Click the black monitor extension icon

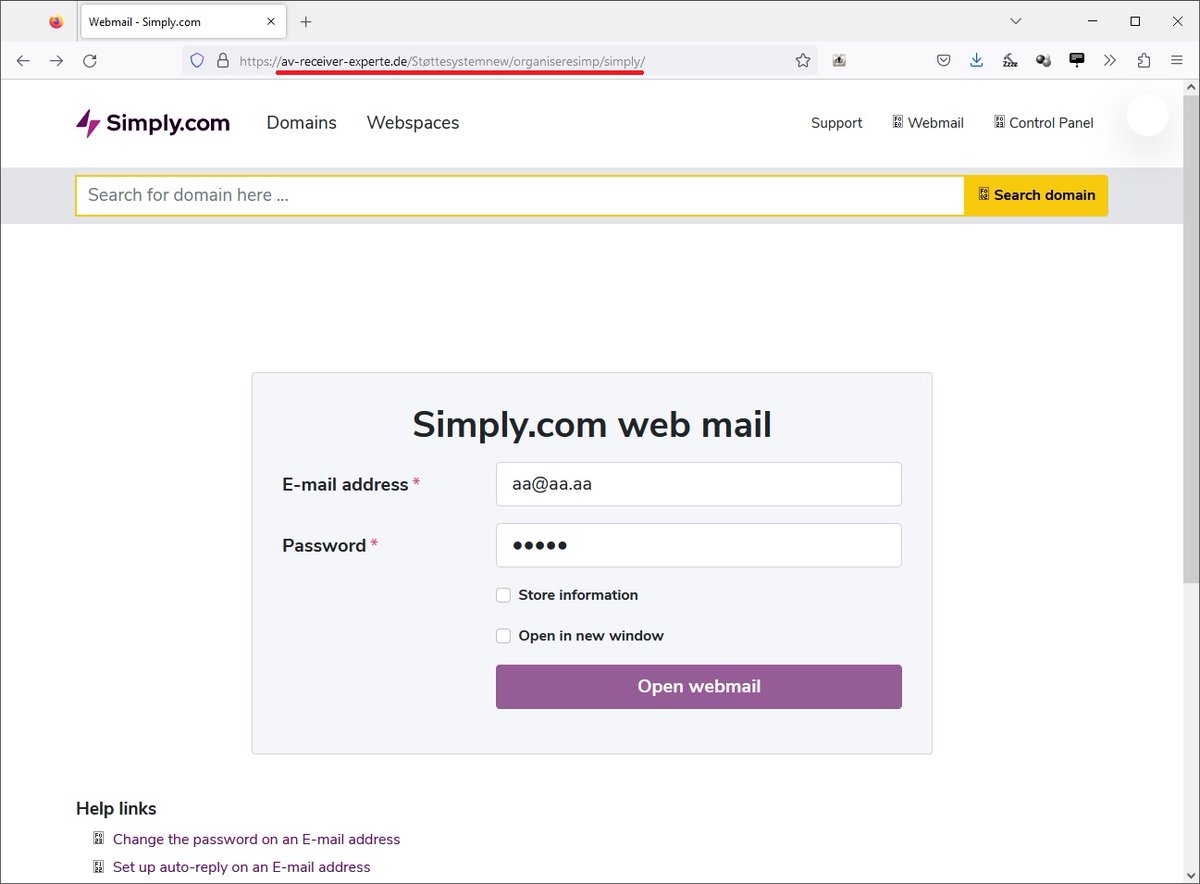tap(1077, 61)
